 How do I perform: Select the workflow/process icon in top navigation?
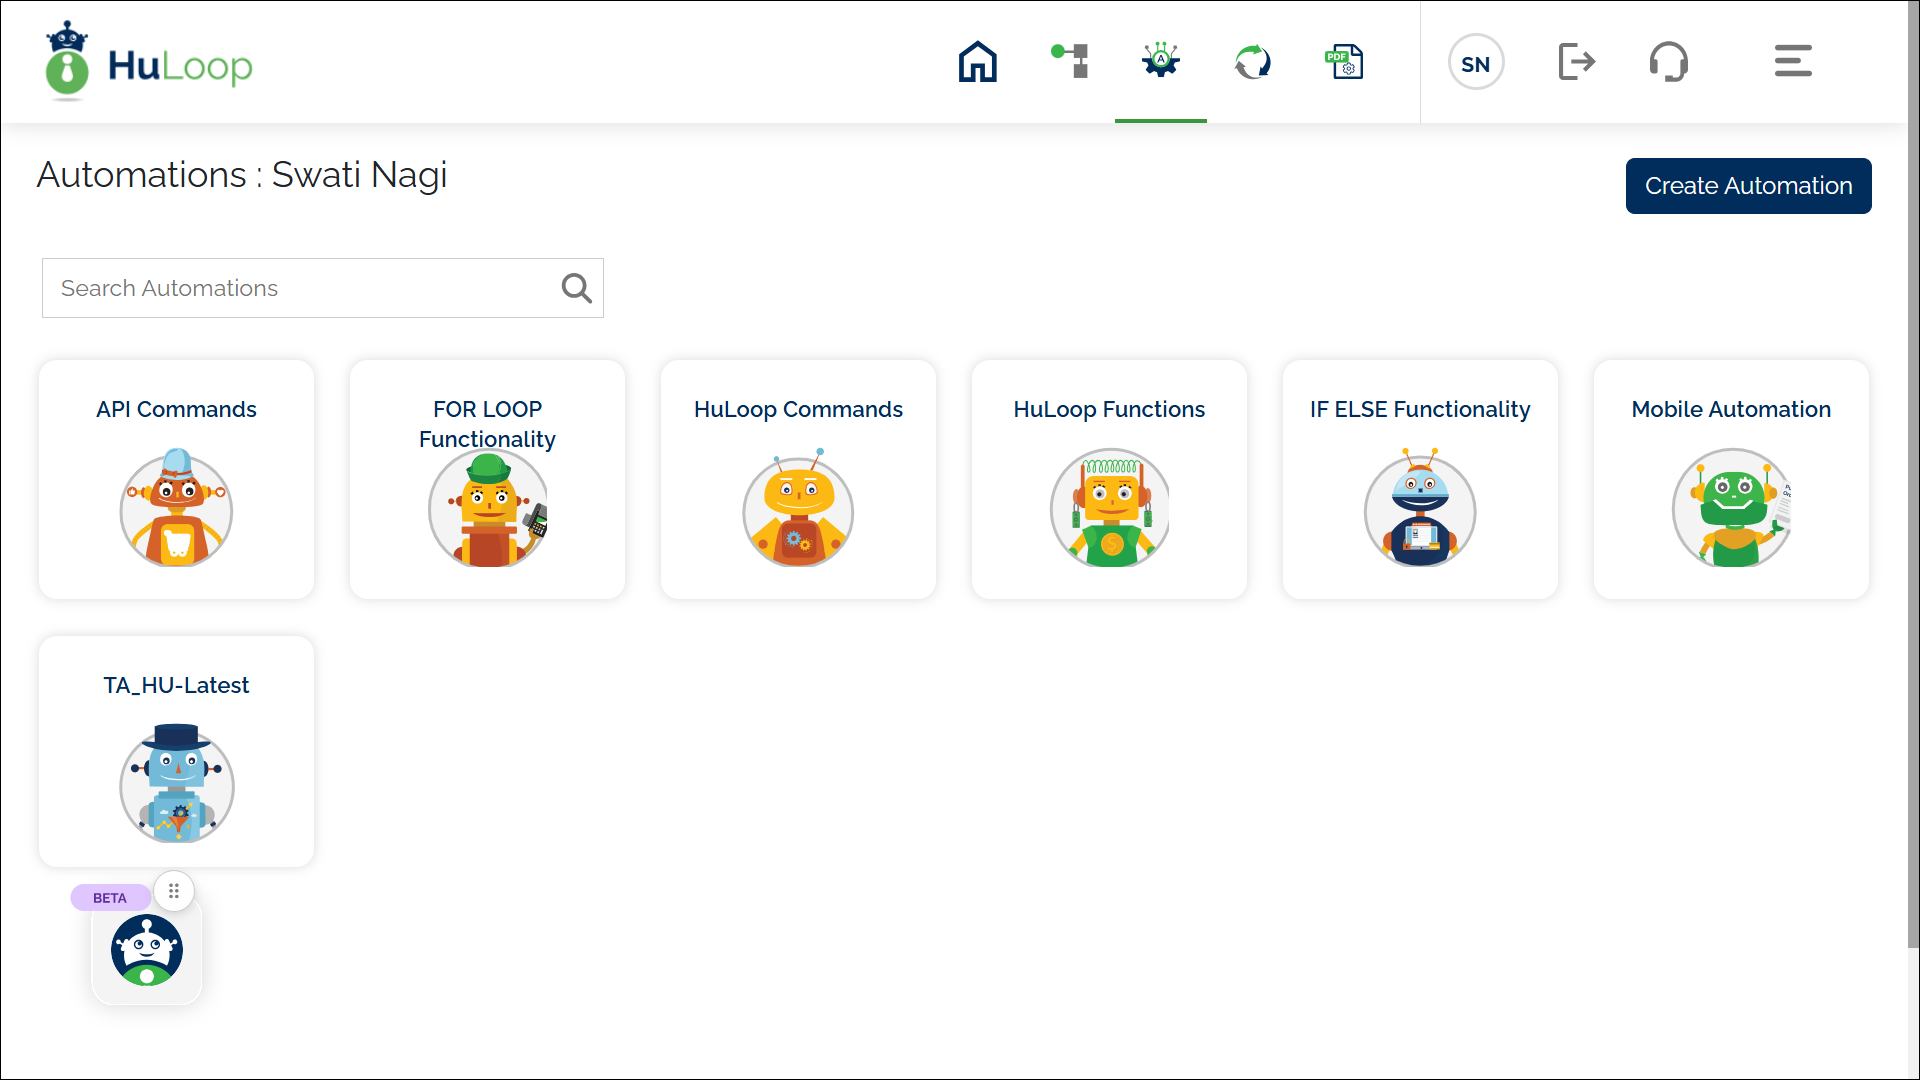(1069, 61)
